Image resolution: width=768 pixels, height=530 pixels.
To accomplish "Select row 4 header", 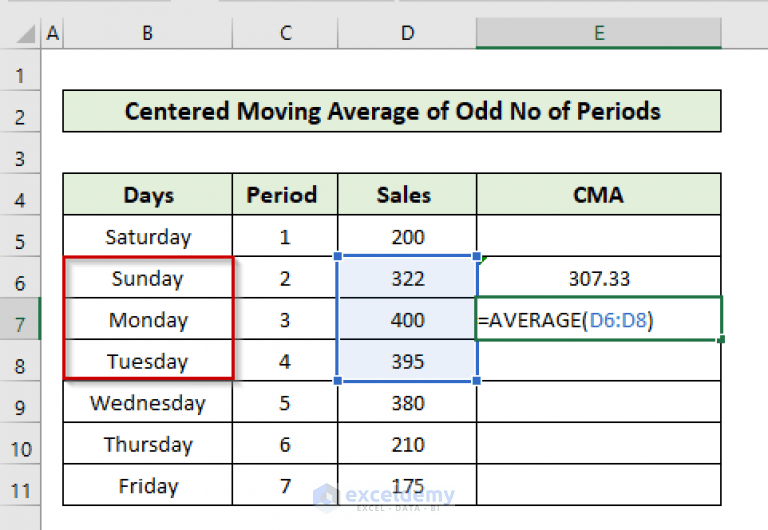I will click(x=20, y=194).
